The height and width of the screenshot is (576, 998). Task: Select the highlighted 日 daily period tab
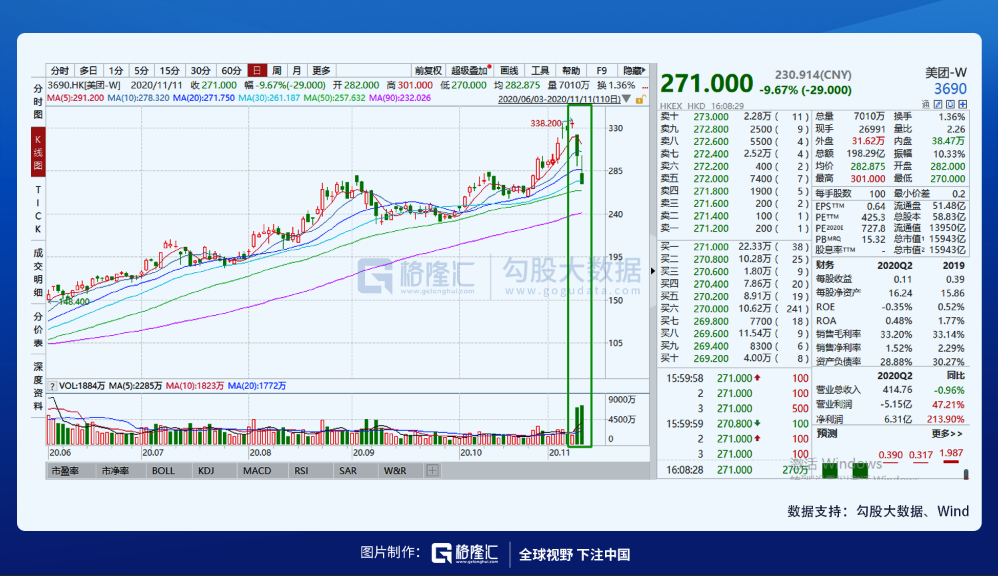[x=257, y=71]
